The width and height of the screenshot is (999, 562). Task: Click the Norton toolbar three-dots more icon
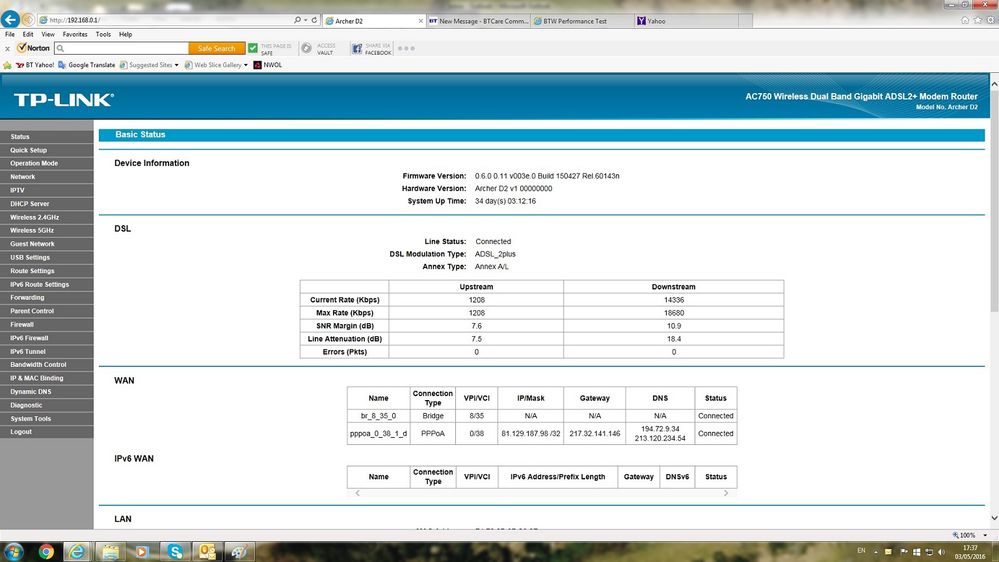[x=406, y=48]
